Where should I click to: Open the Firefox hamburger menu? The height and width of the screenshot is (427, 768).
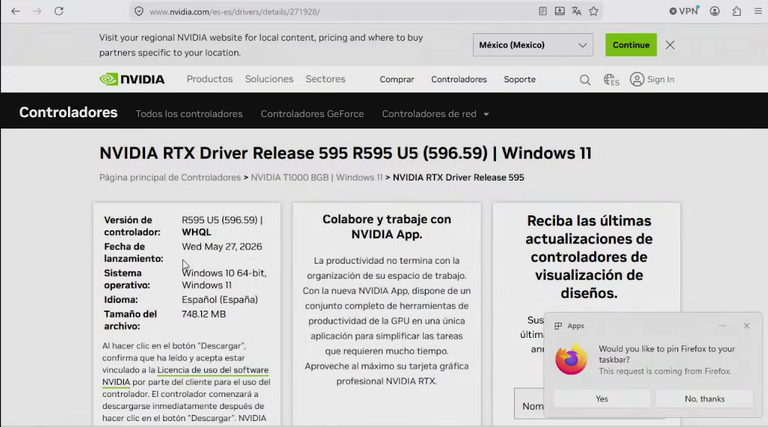pyautogui.click(x=758, y=11)
